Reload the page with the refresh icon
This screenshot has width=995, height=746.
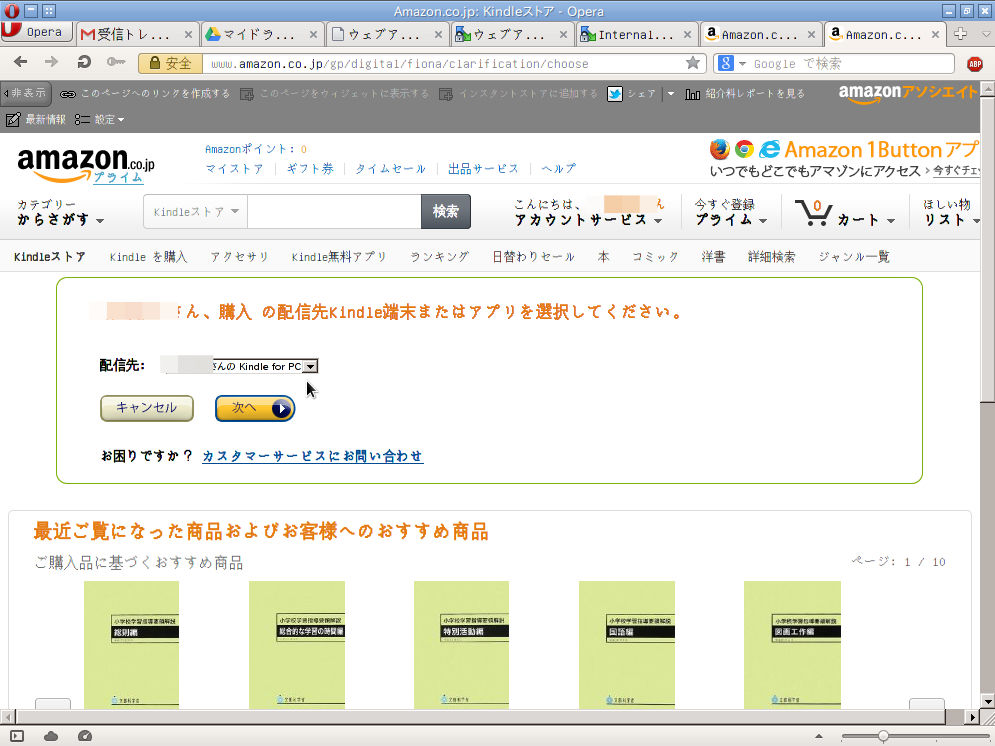tap(84, 62)
